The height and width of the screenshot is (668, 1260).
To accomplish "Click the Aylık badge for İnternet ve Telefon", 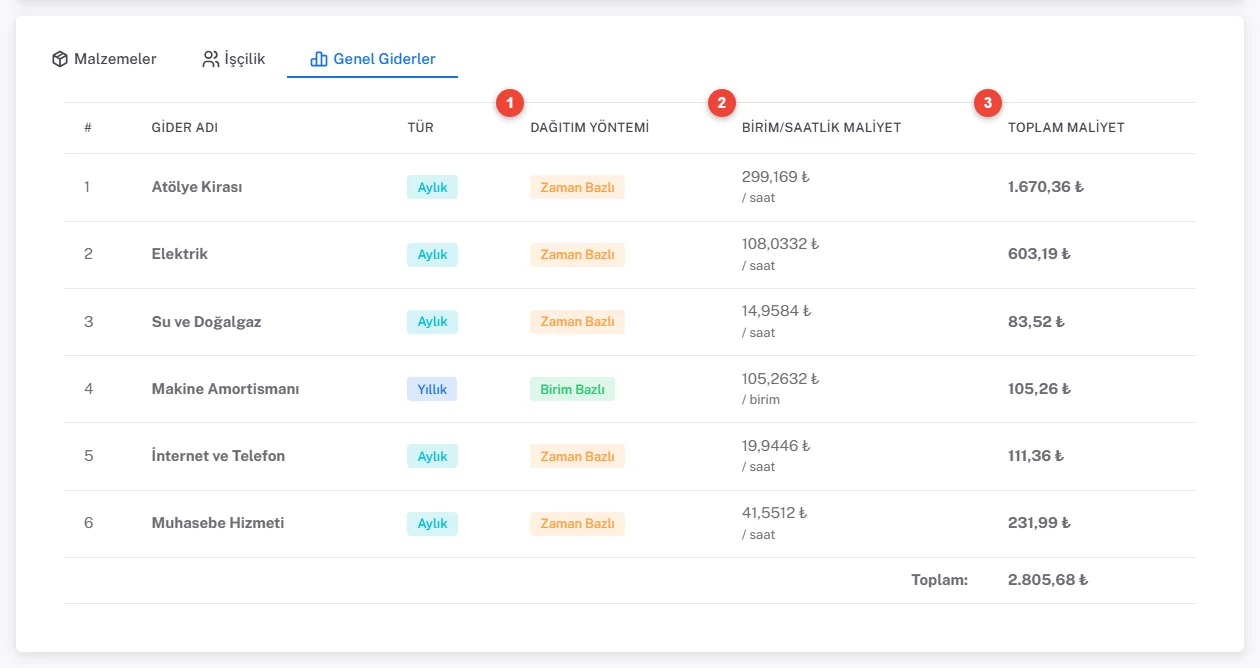I will (x=432, y=456).
